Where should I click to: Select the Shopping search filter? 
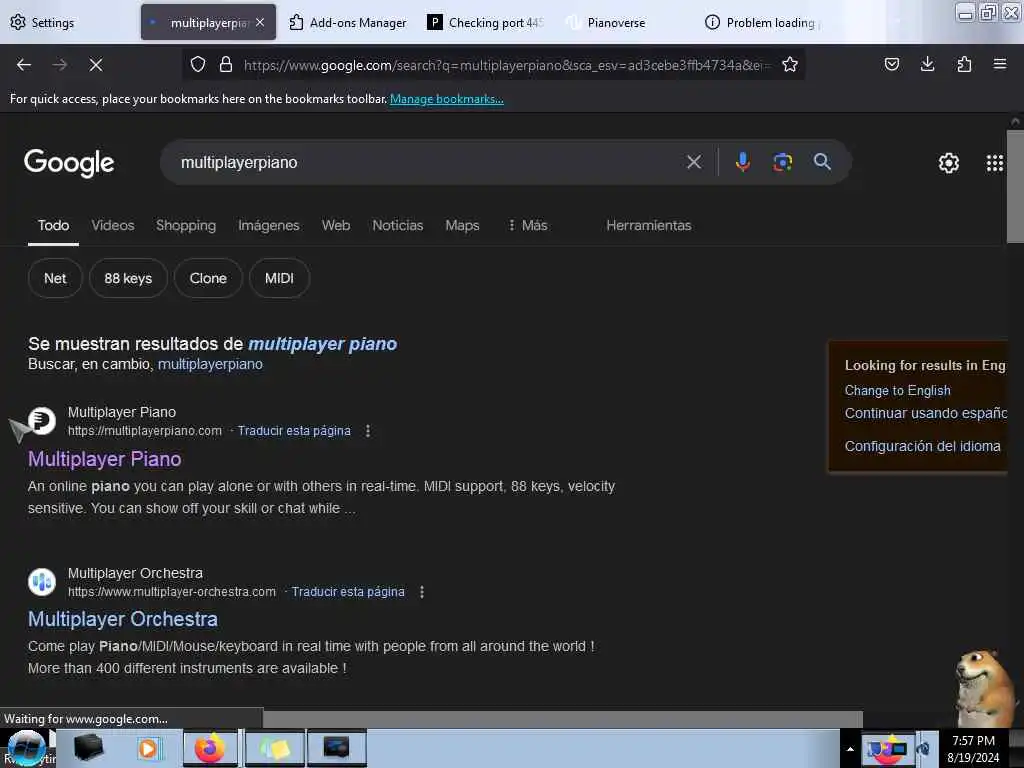click(186, 225)
